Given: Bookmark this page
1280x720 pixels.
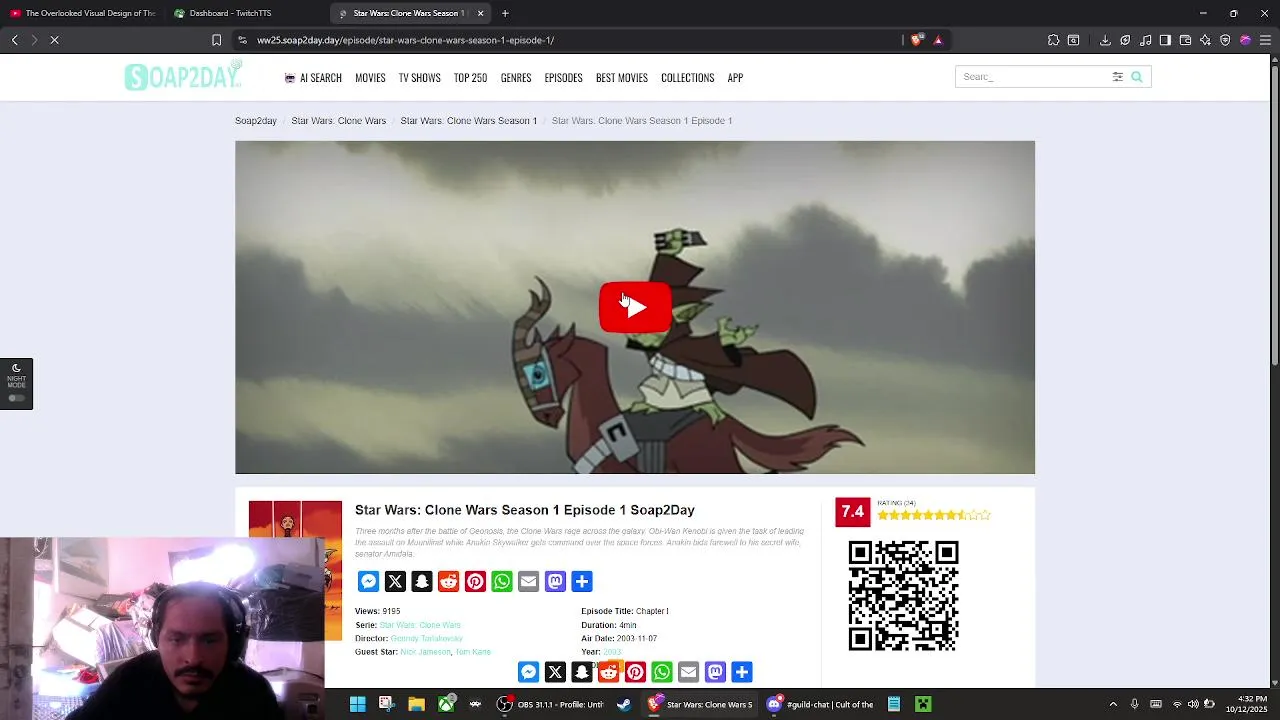Looking at the screenshot, I should click(x=216, y=40).
